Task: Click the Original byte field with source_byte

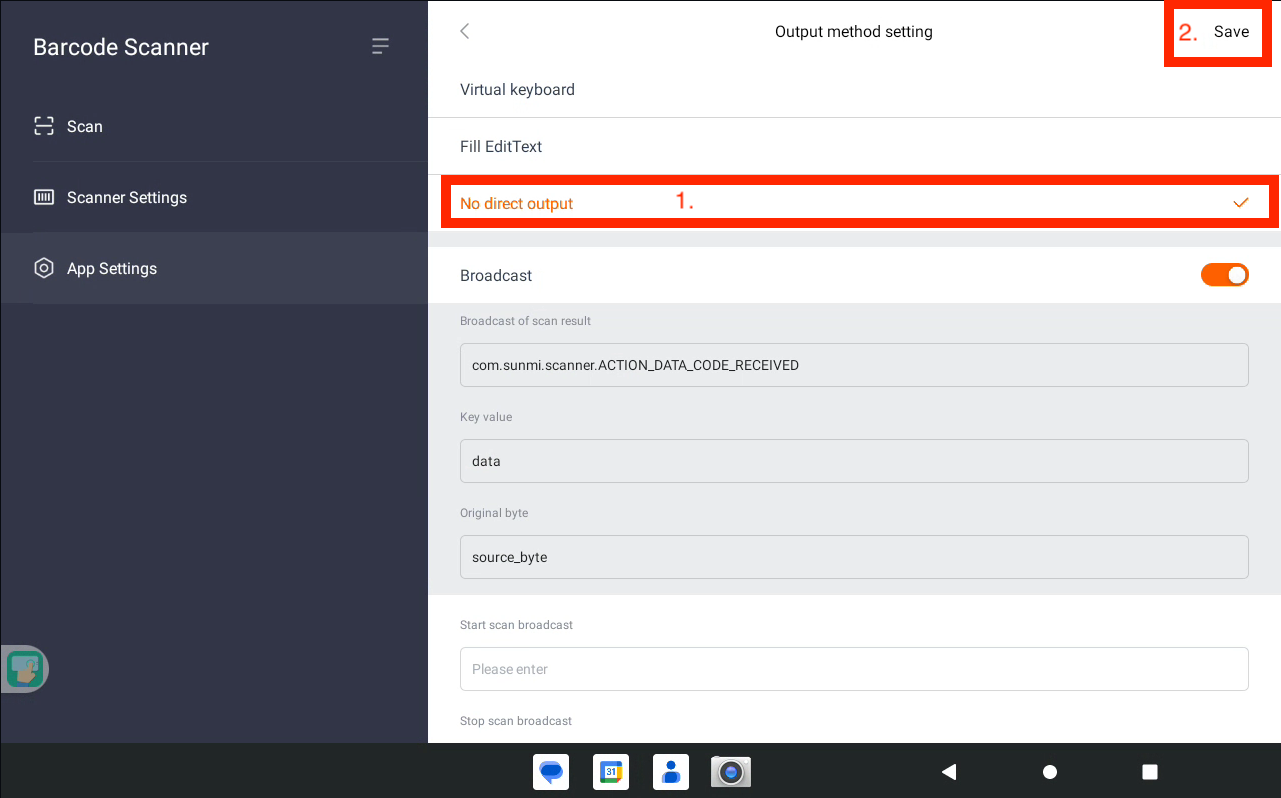Action: click(x=854, y=557)
